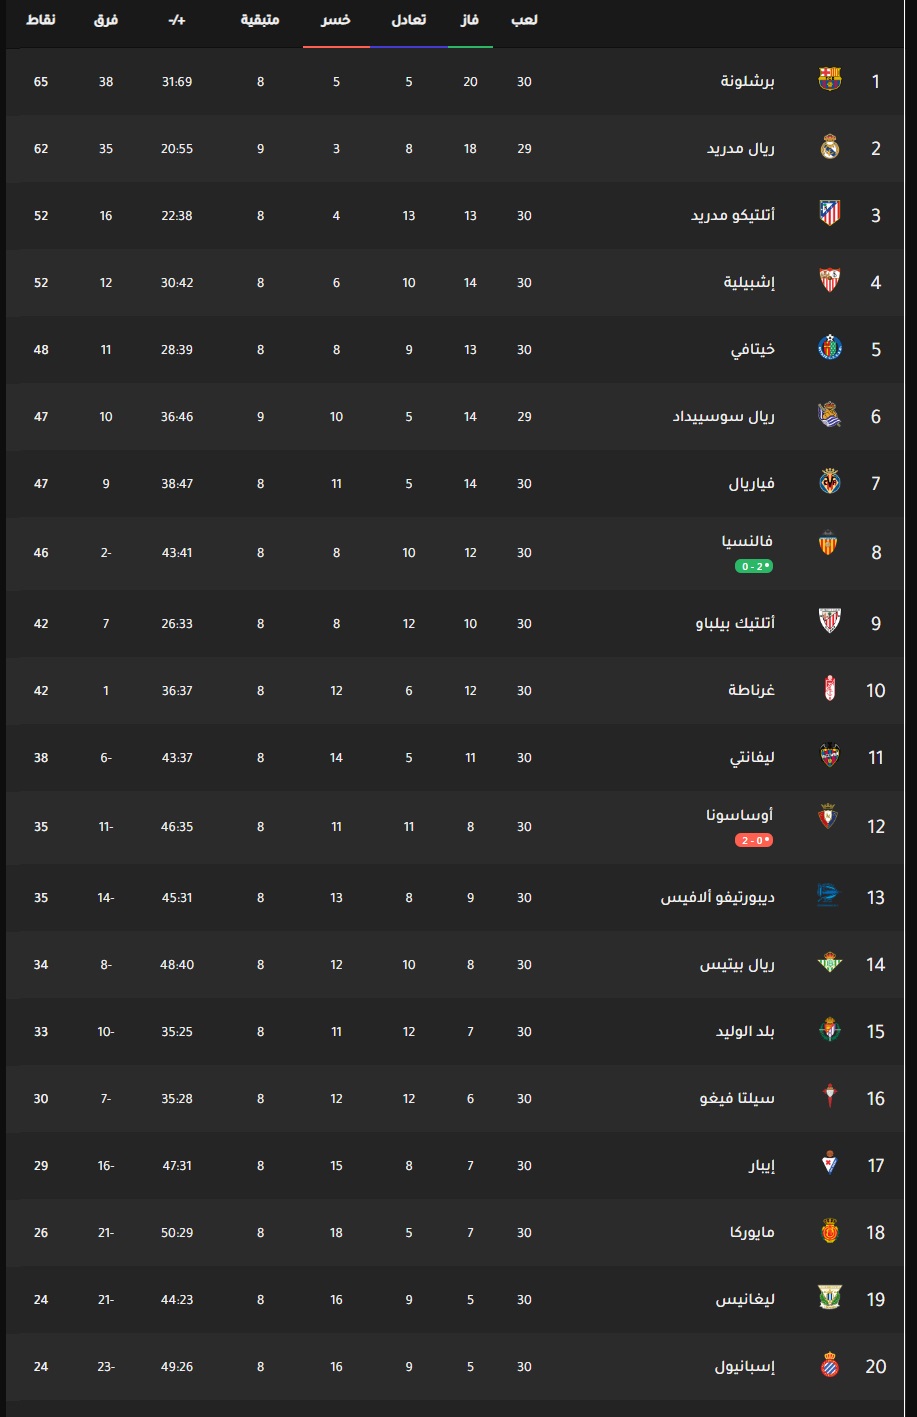Click the Sevilla crest icon

(x=829, y=281)
